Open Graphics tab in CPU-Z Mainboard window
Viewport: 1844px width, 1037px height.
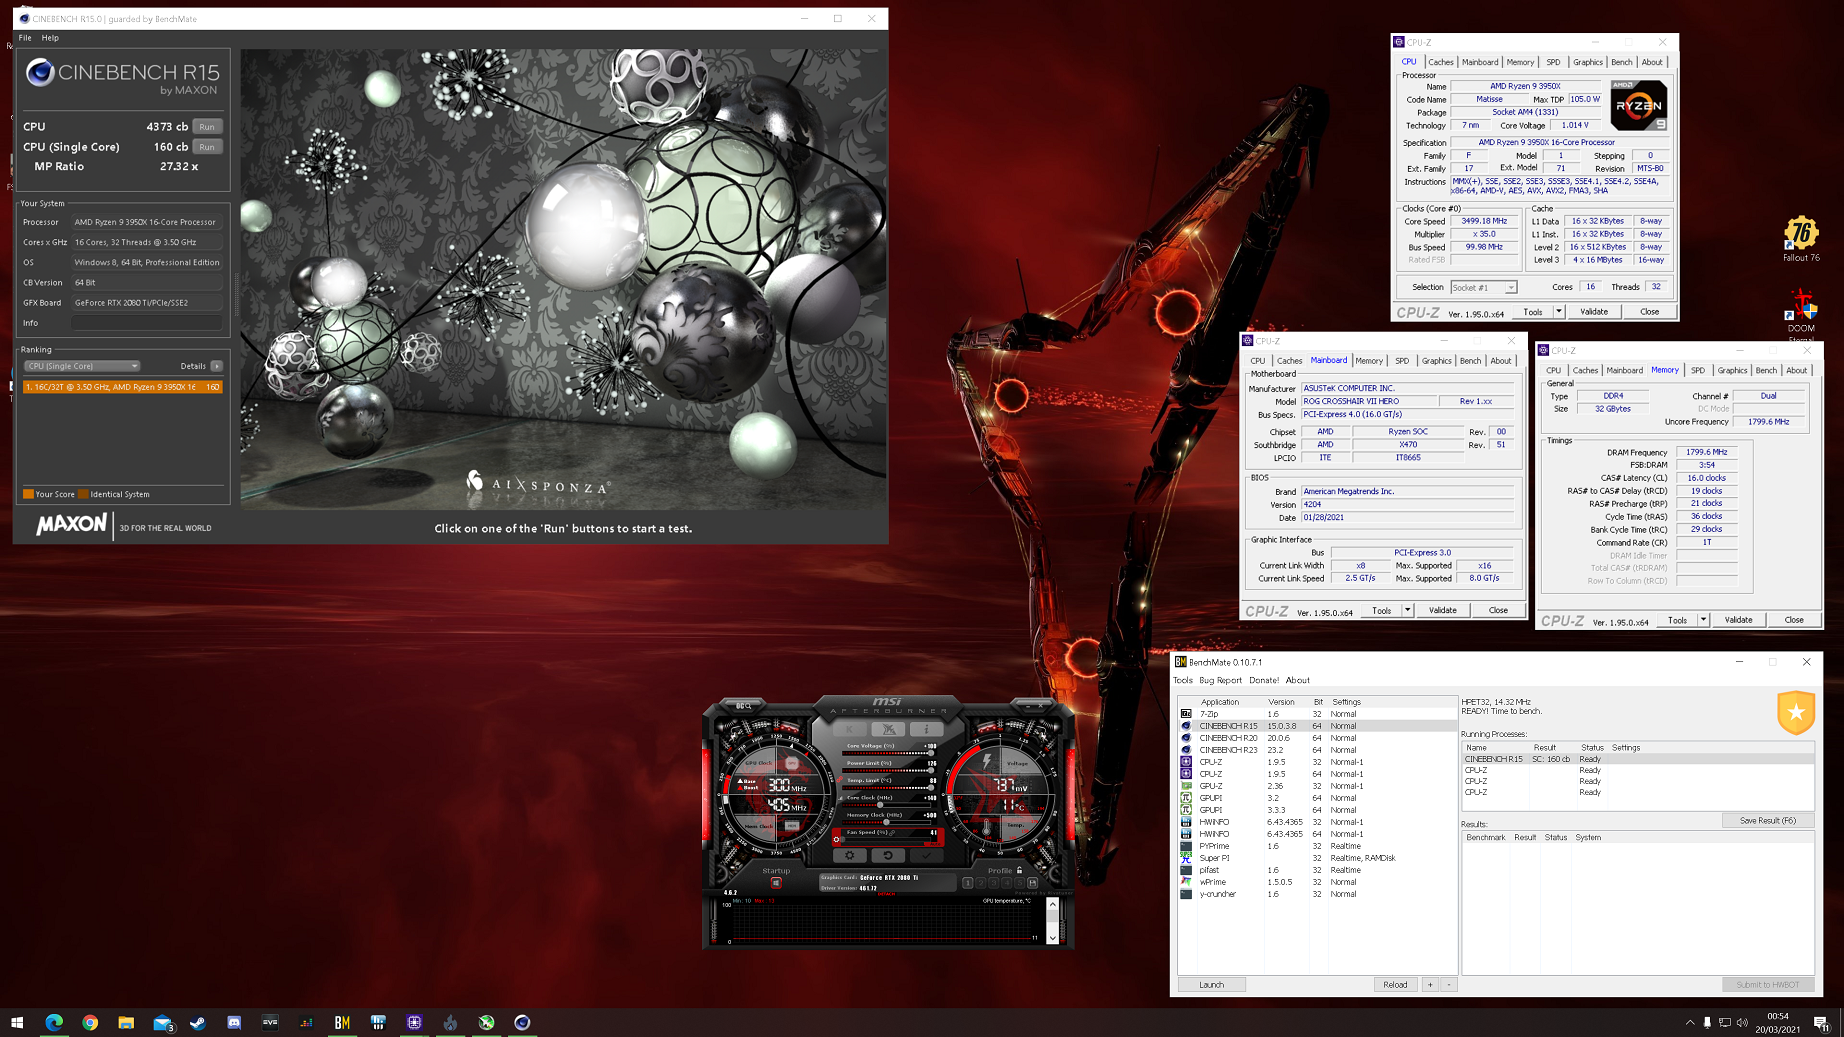[1436, 361]
